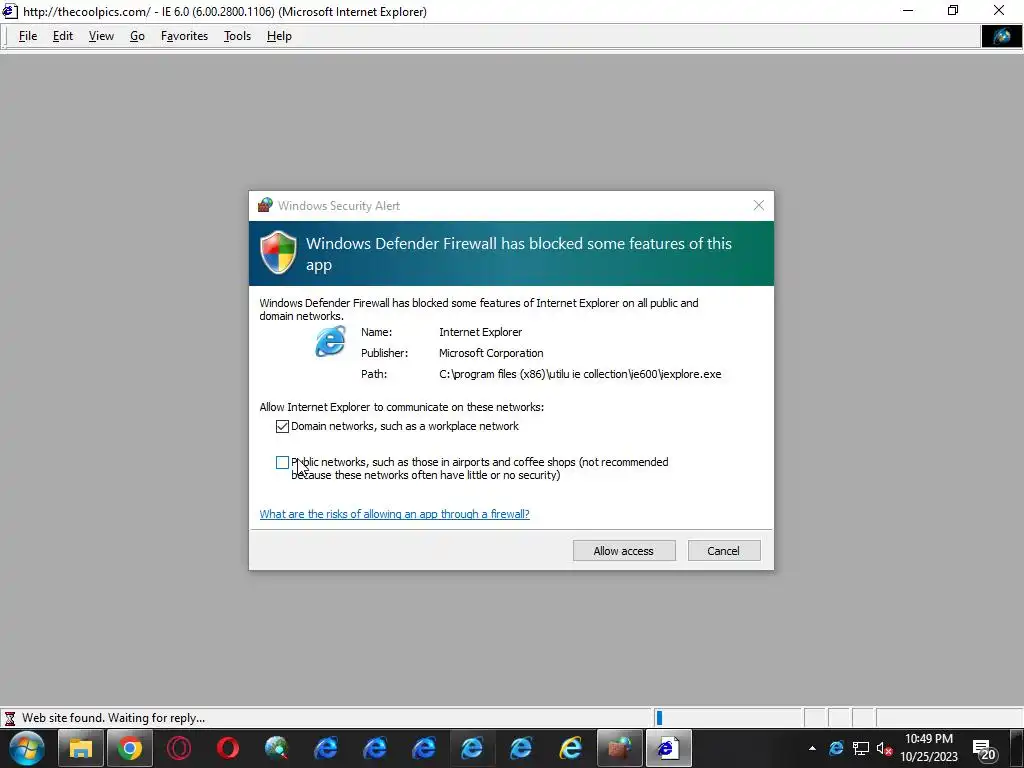Click the active IE 6 document taskbar icon

(x=668, y=748)
